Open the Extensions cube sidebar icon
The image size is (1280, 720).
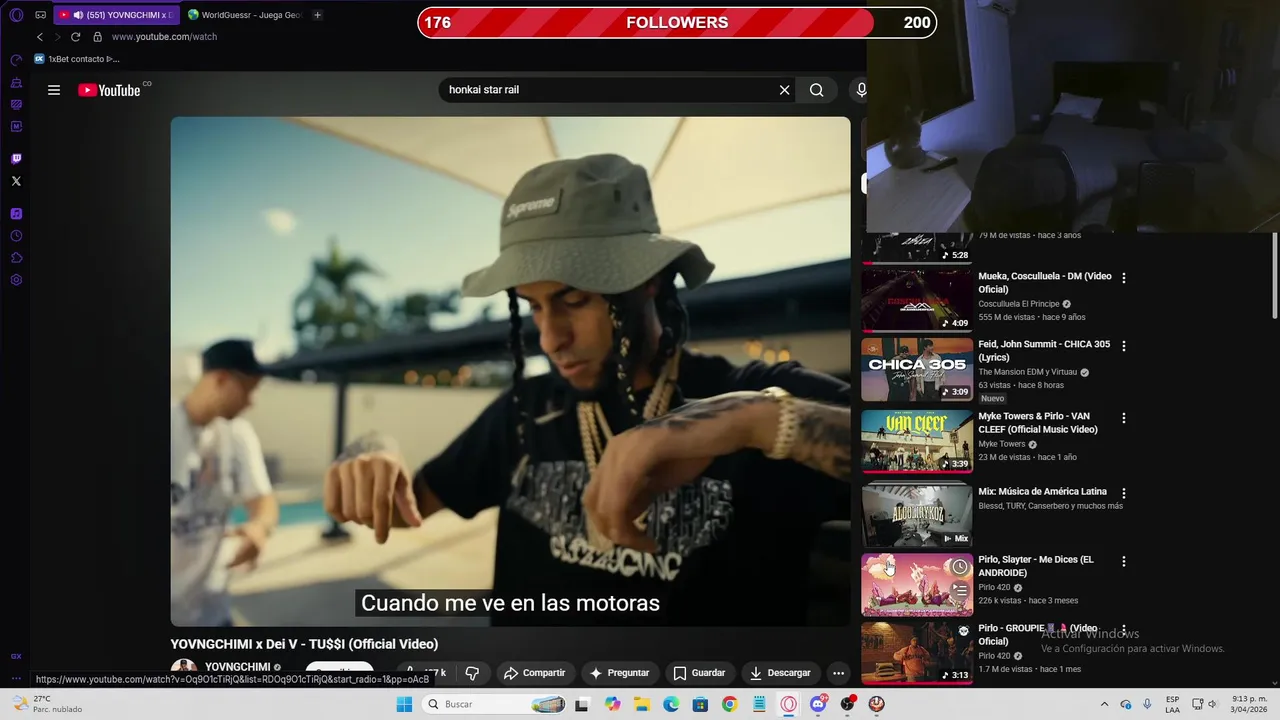pyautogui.click(x=16, y=258)
